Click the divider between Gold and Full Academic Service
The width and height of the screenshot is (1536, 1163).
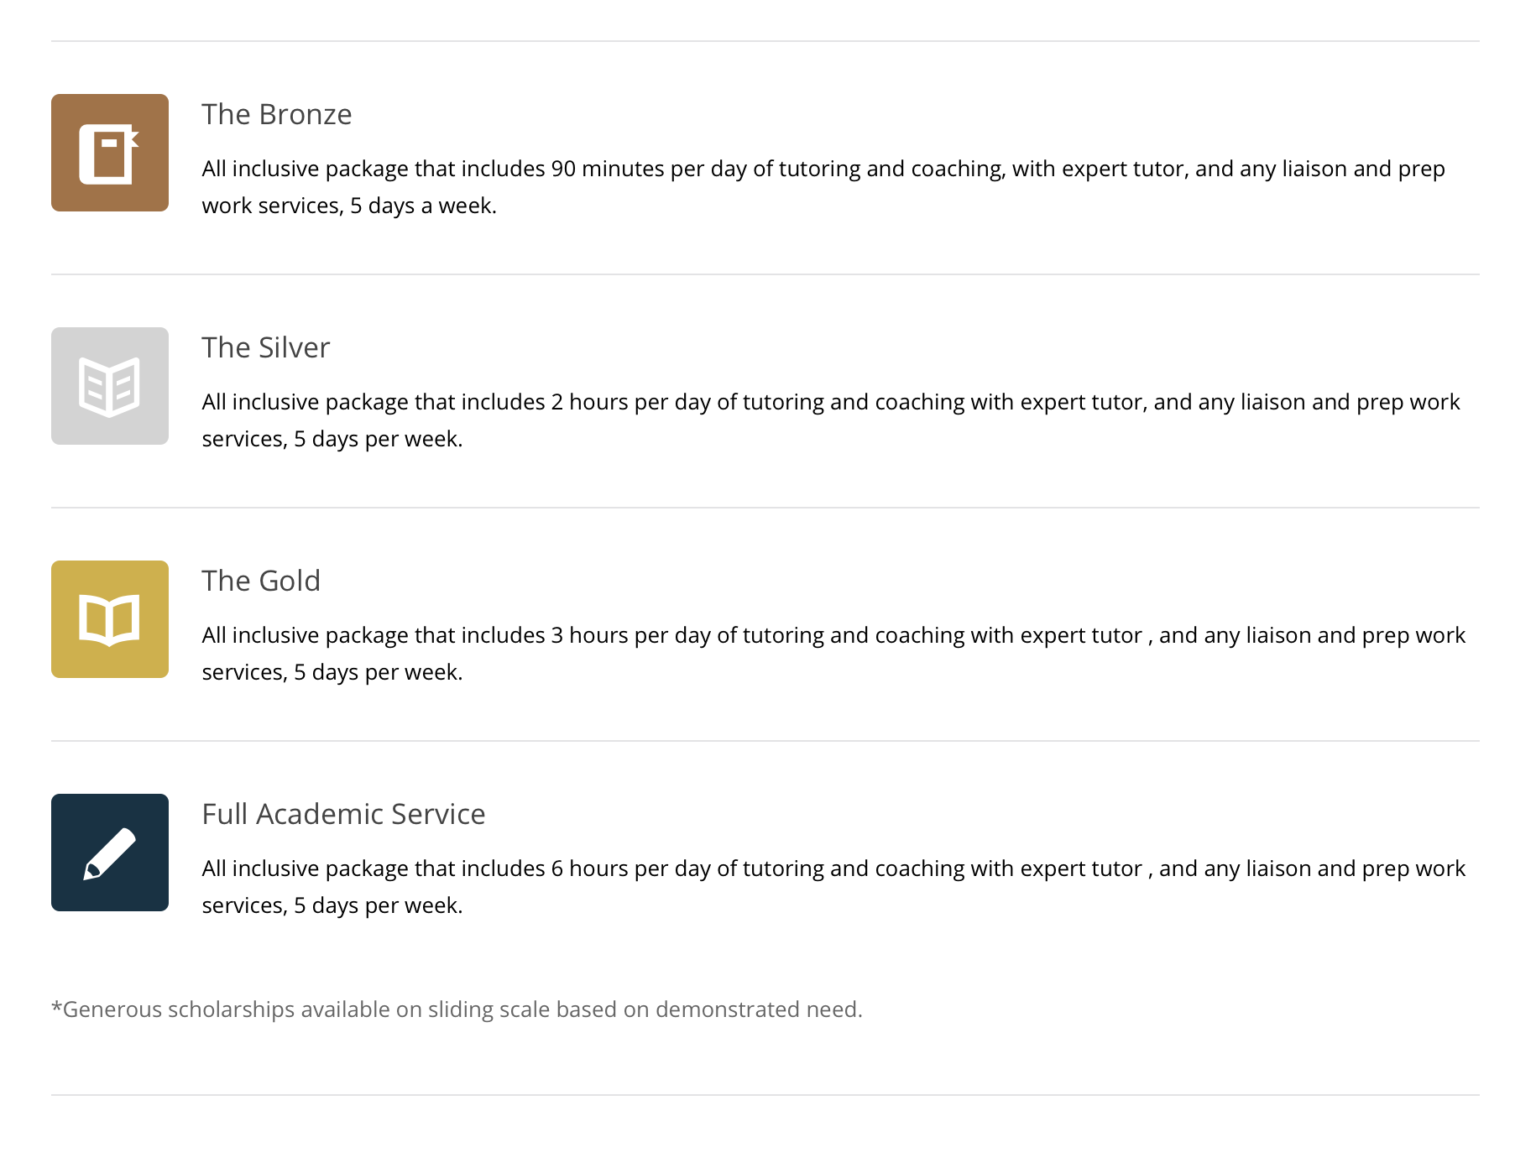pos(765,741)
